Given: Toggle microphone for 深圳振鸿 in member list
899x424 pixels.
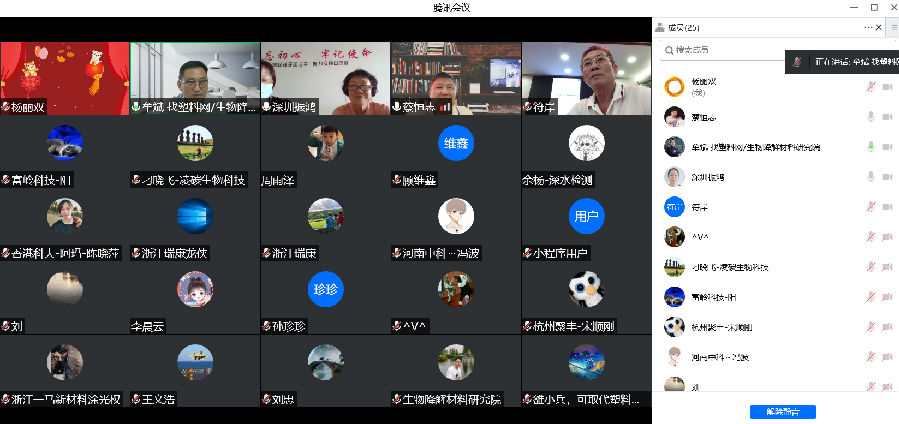Looking at the screenshot, I should (870, 176).
